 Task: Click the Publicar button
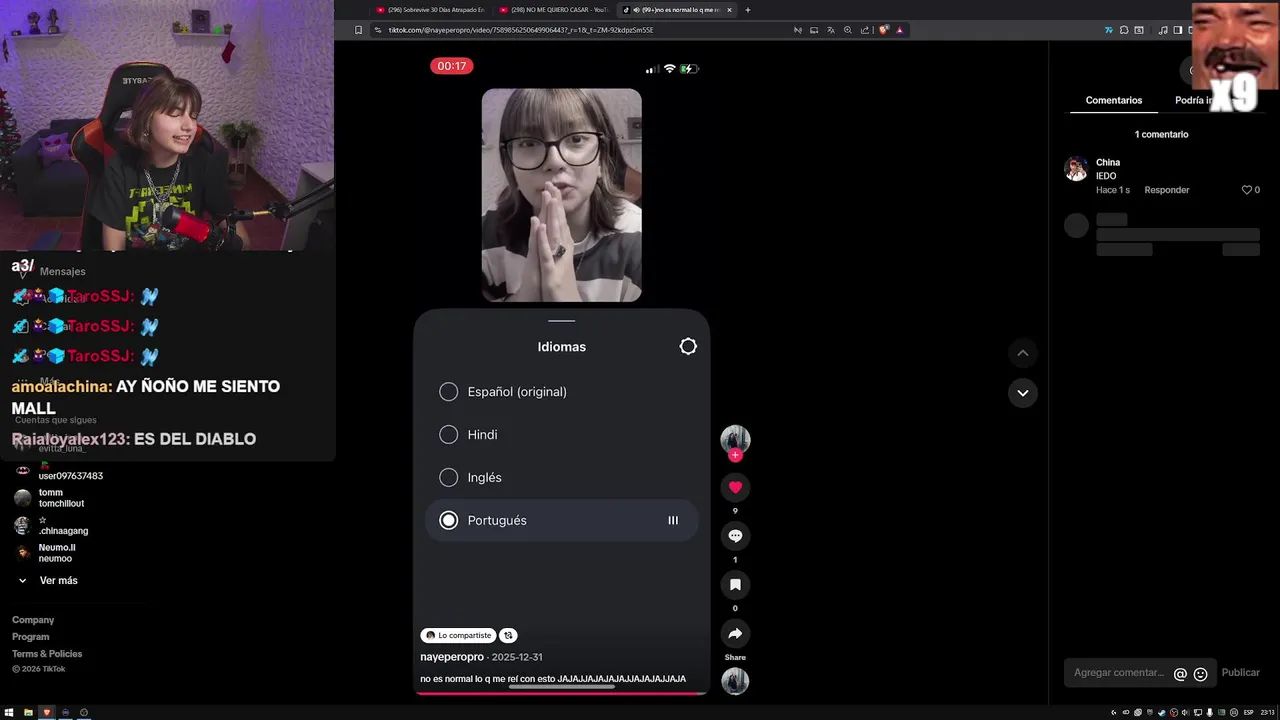(1241, 673)
